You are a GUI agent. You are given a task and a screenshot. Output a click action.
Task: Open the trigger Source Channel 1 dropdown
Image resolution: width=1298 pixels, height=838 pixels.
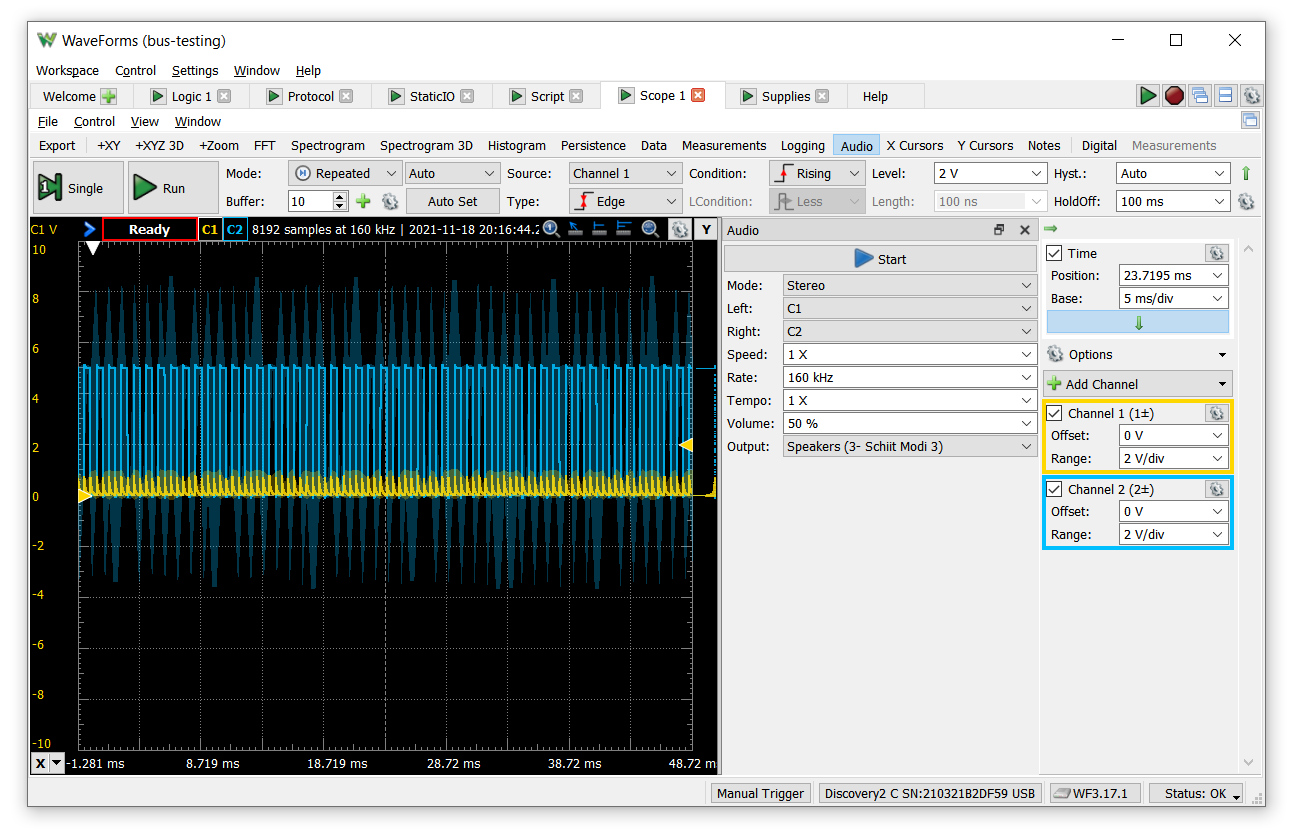pos(625,173)
